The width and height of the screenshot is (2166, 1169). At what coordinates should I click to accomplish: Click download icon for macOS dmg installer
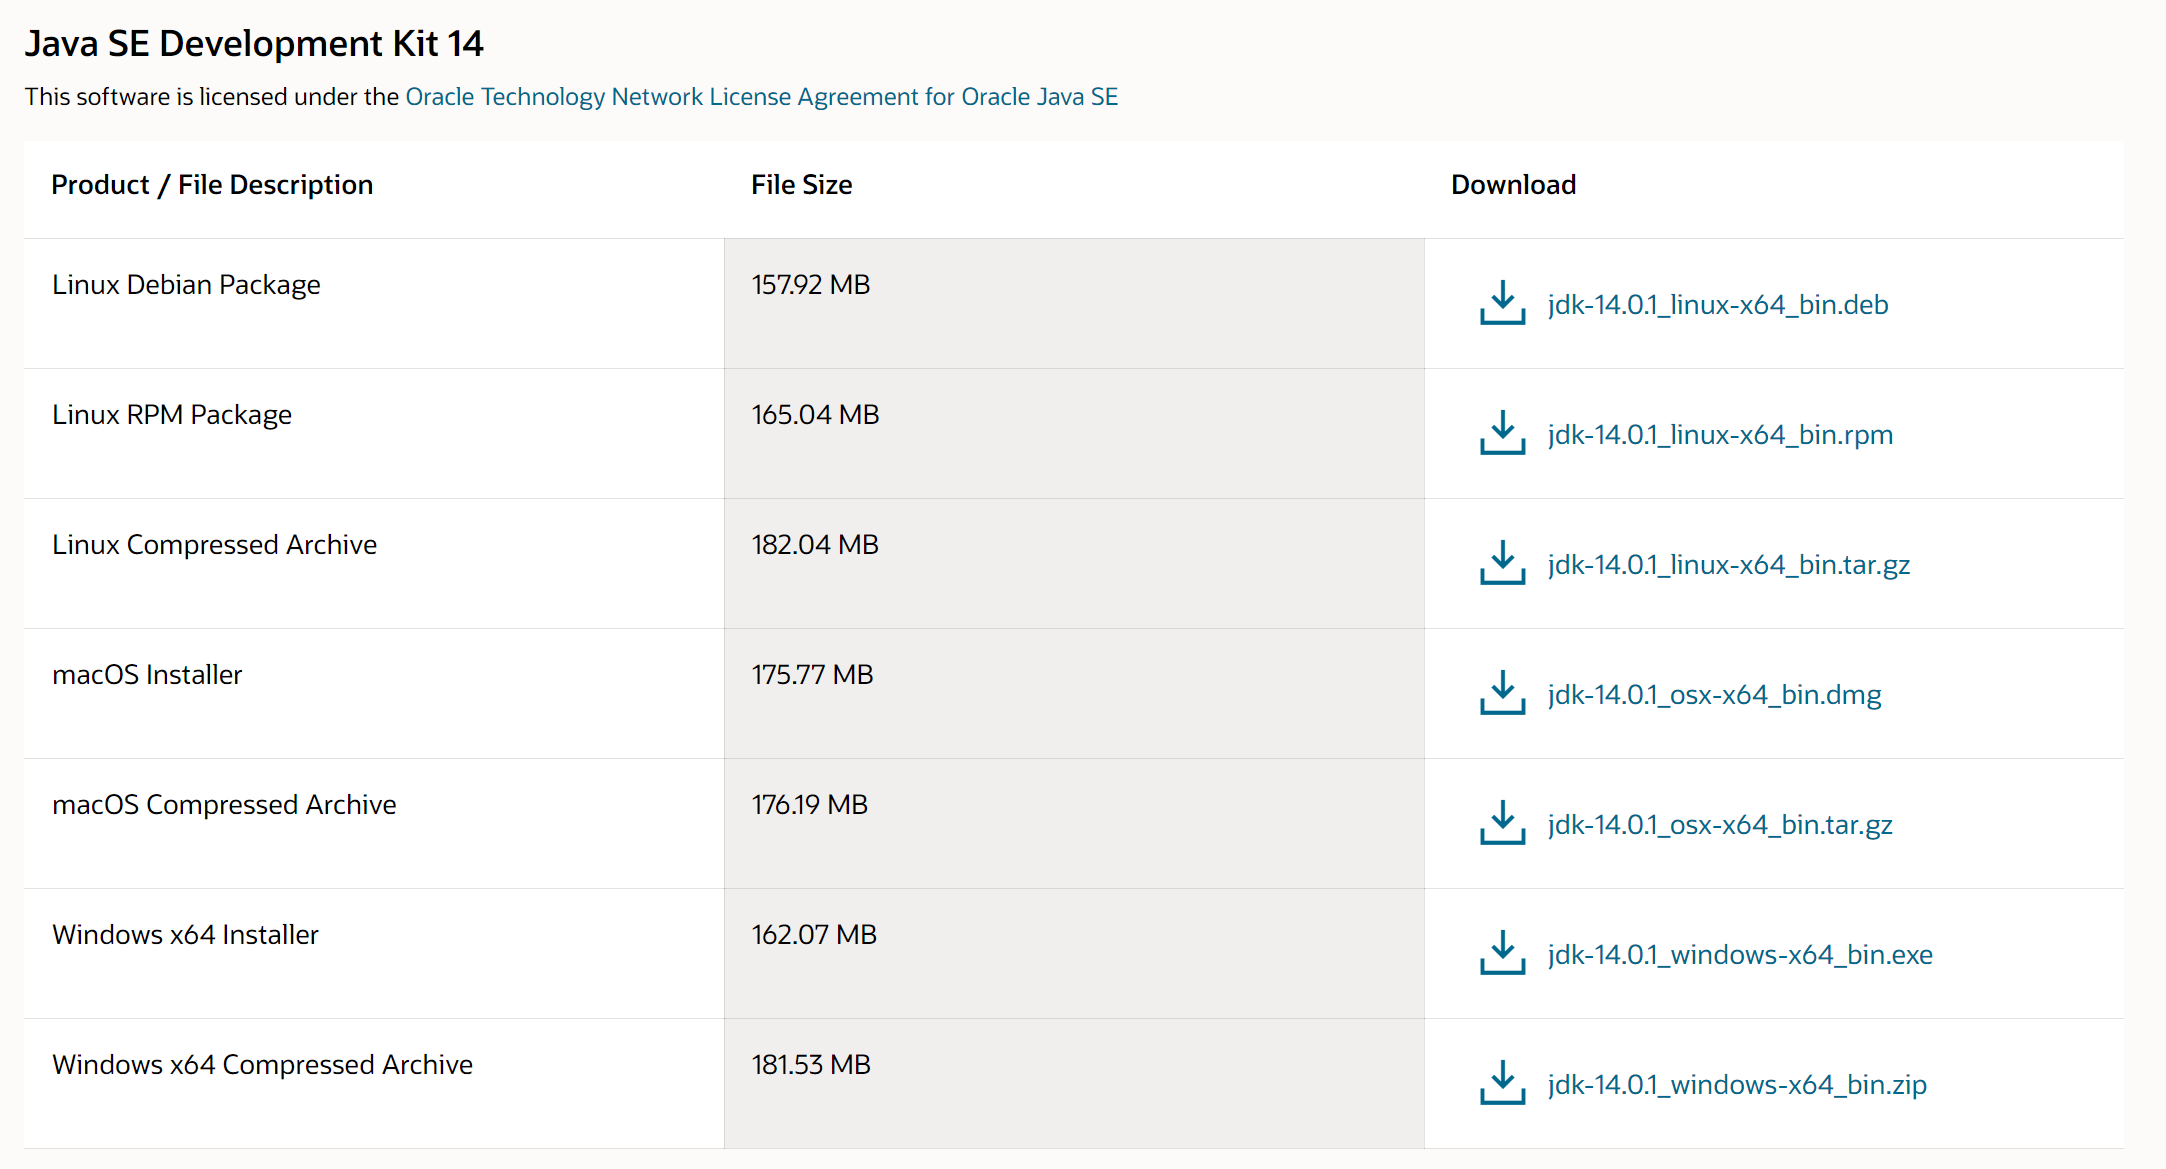pyautogui.click(x=1502, y=693)
